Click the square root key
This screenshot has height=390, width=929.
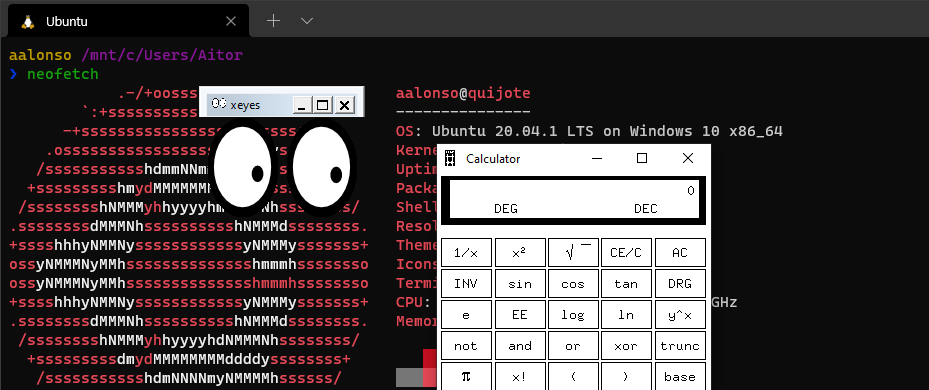[x=573, y=252]
